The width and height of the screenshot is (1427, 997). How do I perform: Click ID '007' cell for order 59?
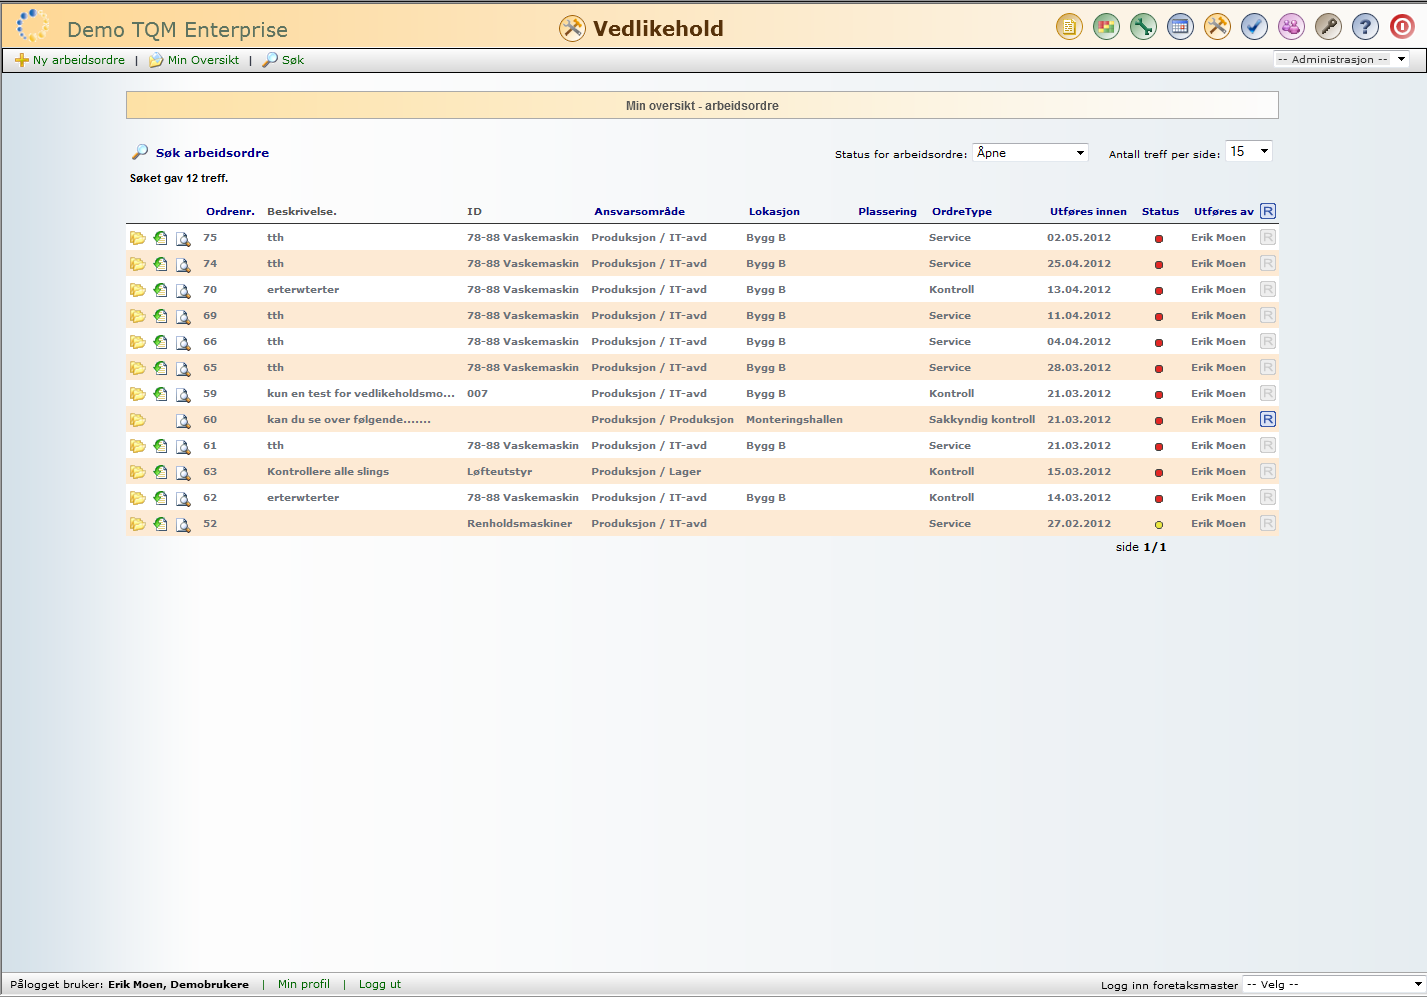(478, 394)
